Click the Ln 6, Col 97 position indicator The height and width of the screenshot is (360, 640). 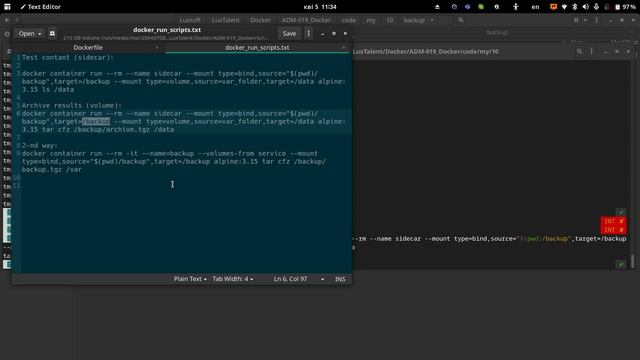290,279
